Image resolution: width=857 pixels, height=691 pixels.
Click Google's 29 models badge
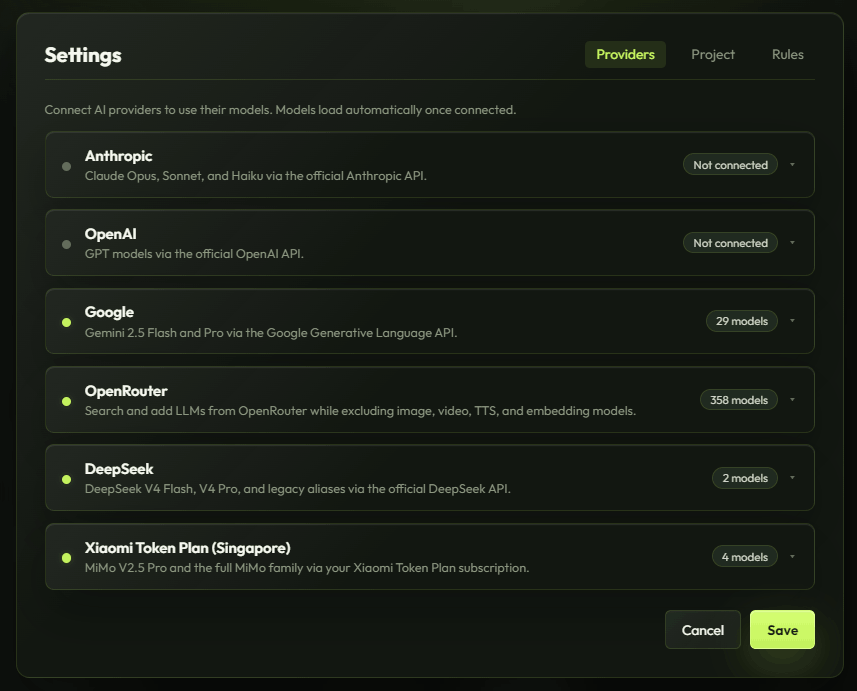click(x=742, y=321)
